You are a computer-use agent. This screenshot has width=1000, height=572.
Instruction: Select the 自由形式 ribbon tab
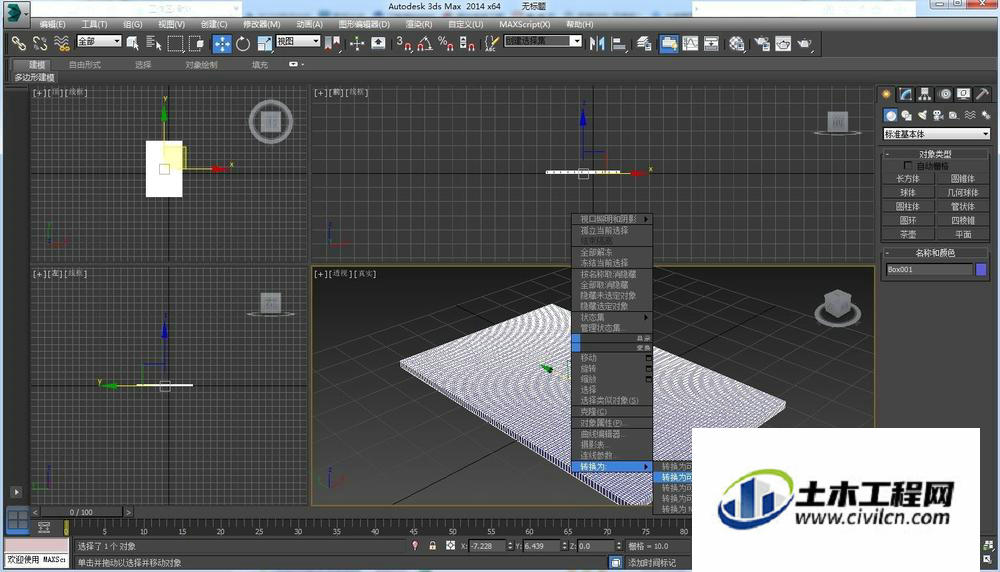click(x=85, y=64)
